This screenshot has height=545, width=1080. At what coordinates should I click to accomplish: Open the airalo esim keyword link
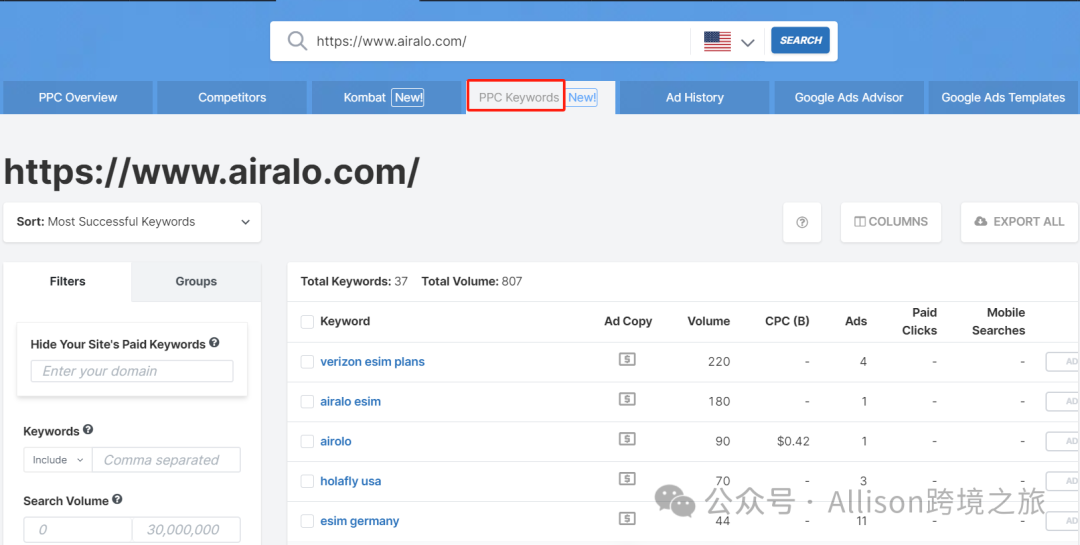[x=351, y=402]
